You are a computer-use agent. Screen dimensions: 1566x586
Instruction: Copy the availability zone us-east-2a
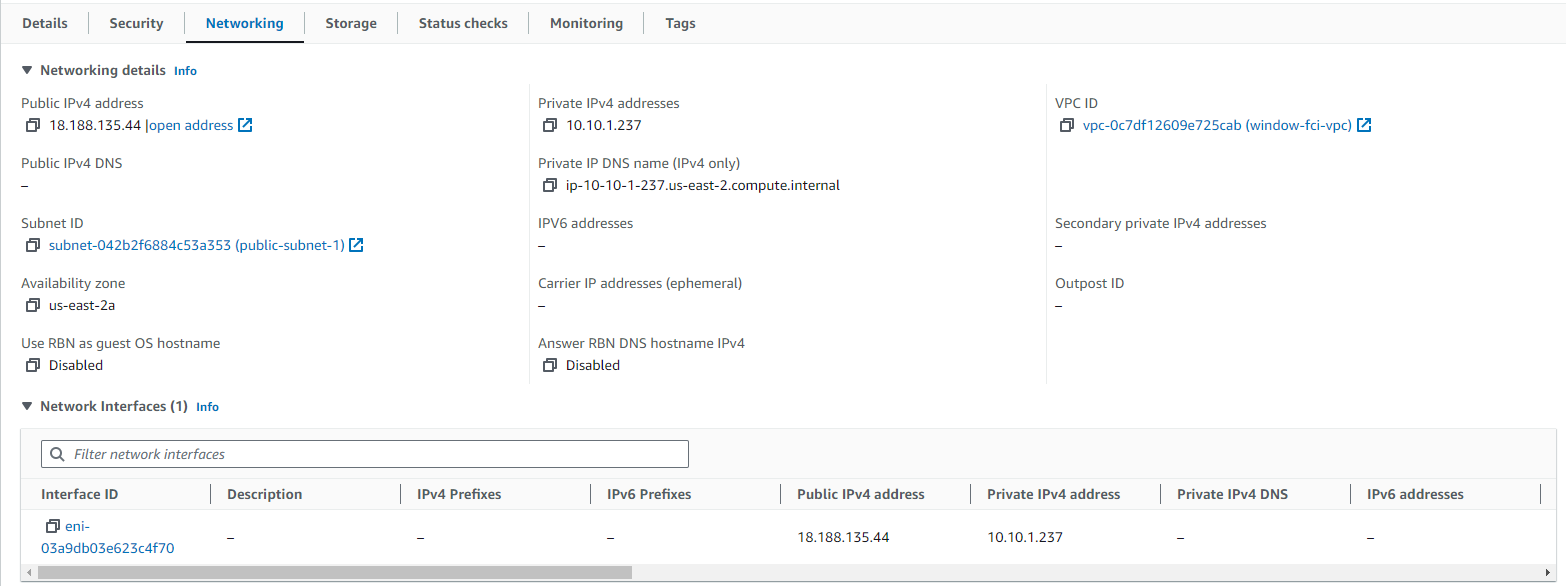click(x=33, y=306)
